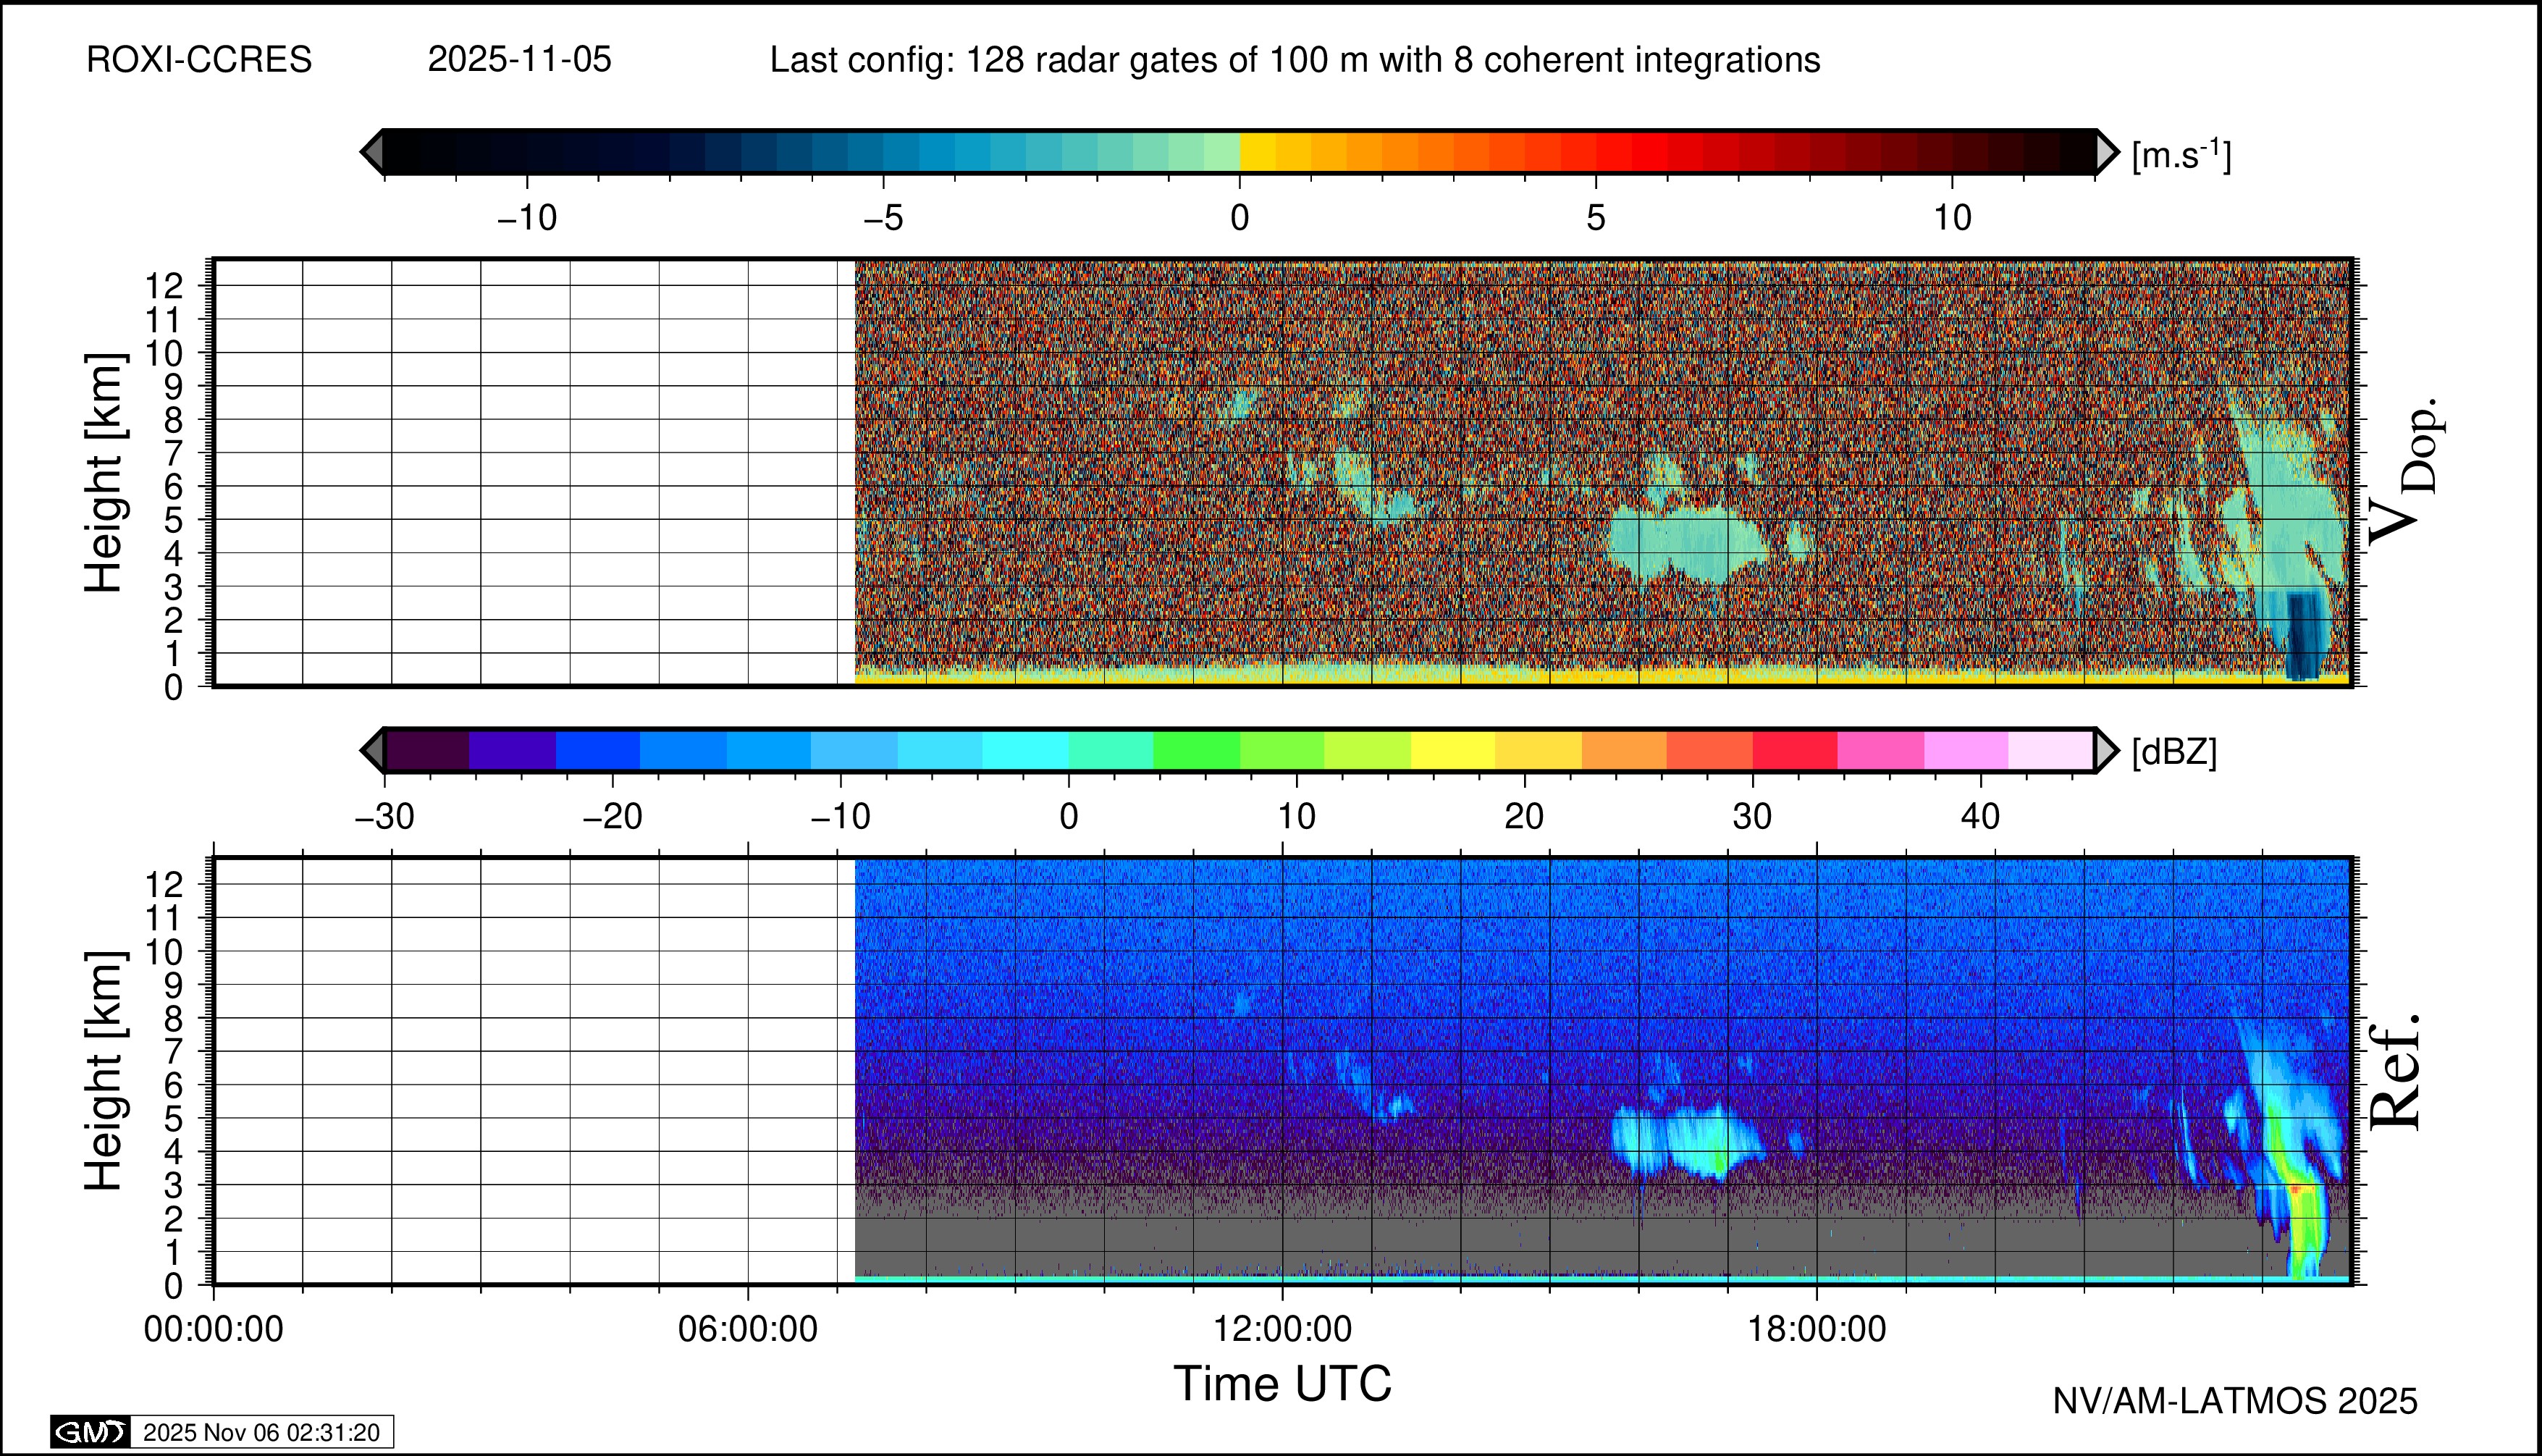This screenshot has width=2542, height=1456.
Task: Click the dark blue rain shaft in the Doppler panel
Action: pos(2302,635)
